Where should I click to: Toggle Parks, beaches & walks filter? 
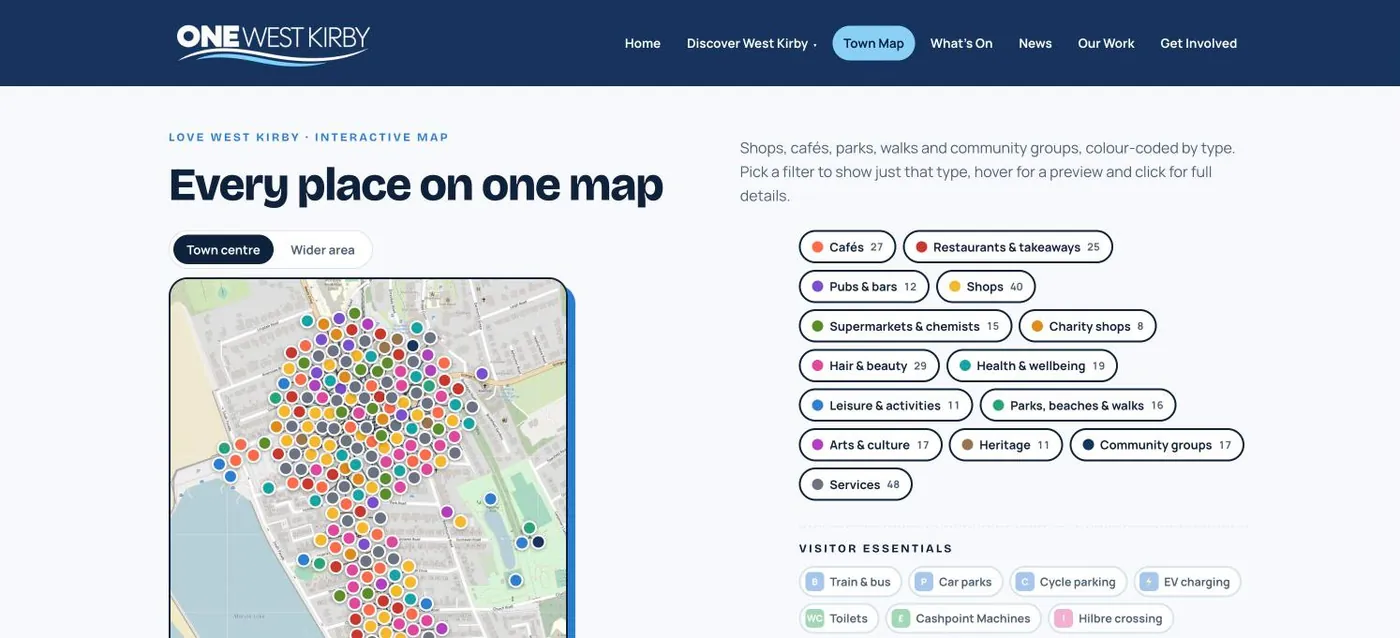point(1078,406)
